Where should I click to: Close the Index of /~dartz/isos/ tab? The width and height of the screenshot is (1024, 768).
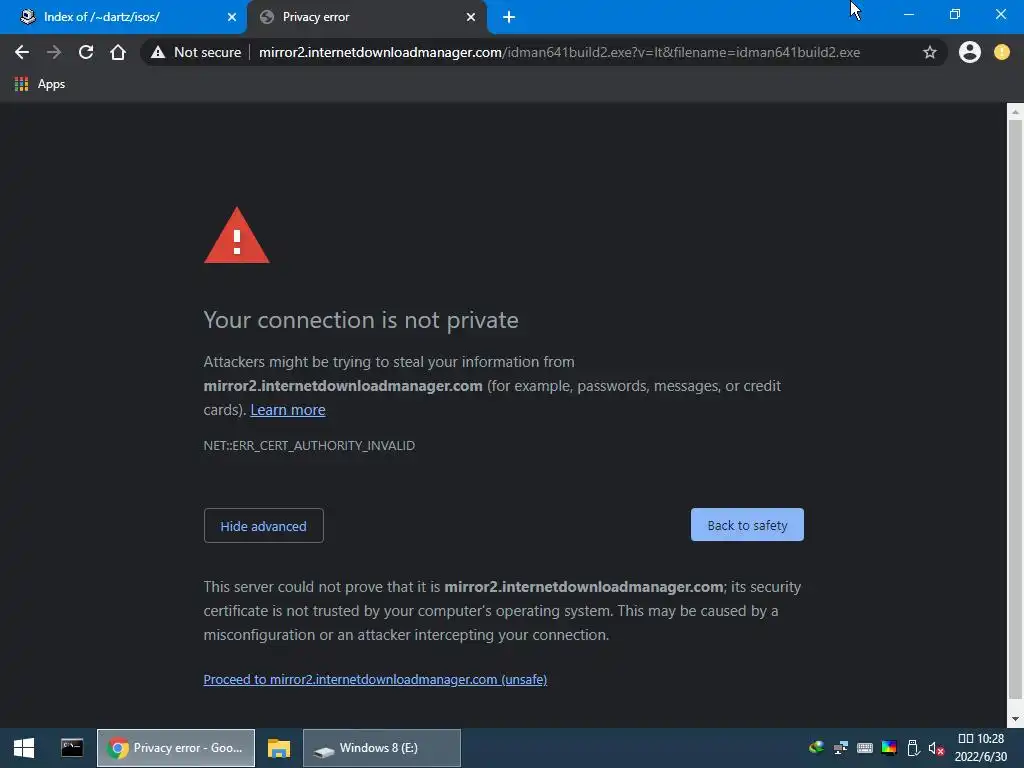tap(232, 17)
